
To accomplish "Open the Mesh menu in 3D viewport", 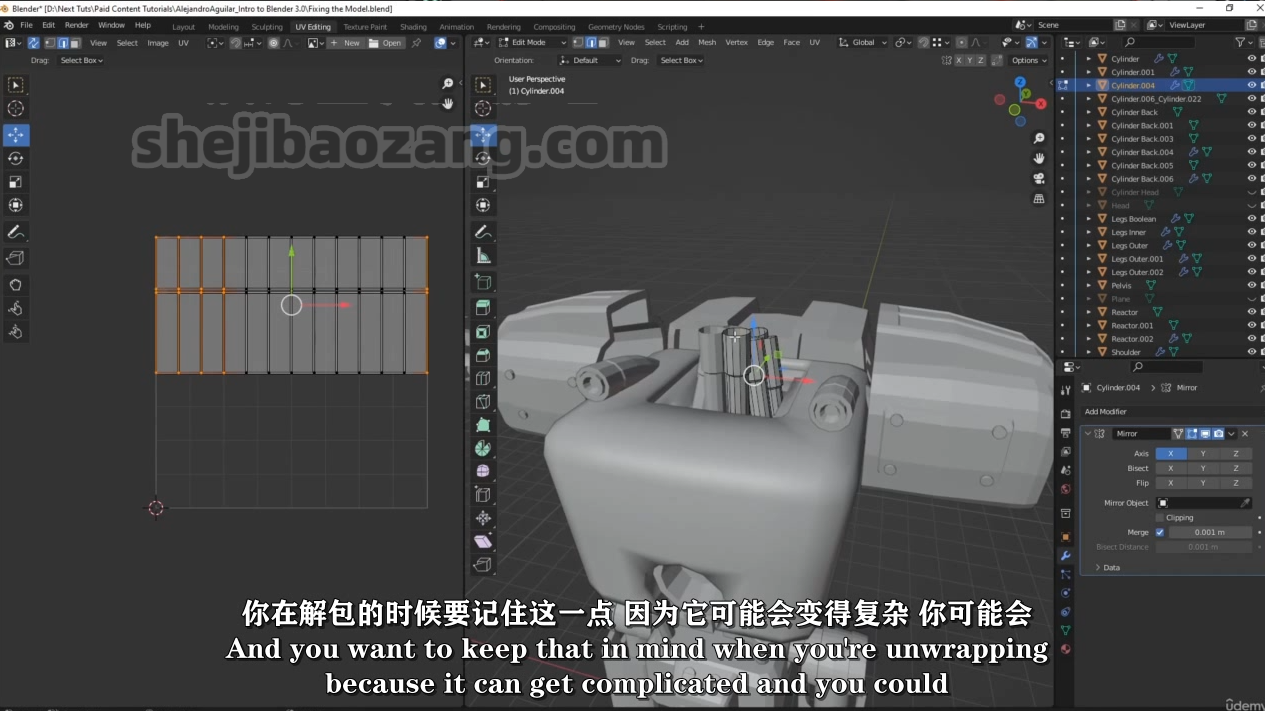I will click(707, 43).
